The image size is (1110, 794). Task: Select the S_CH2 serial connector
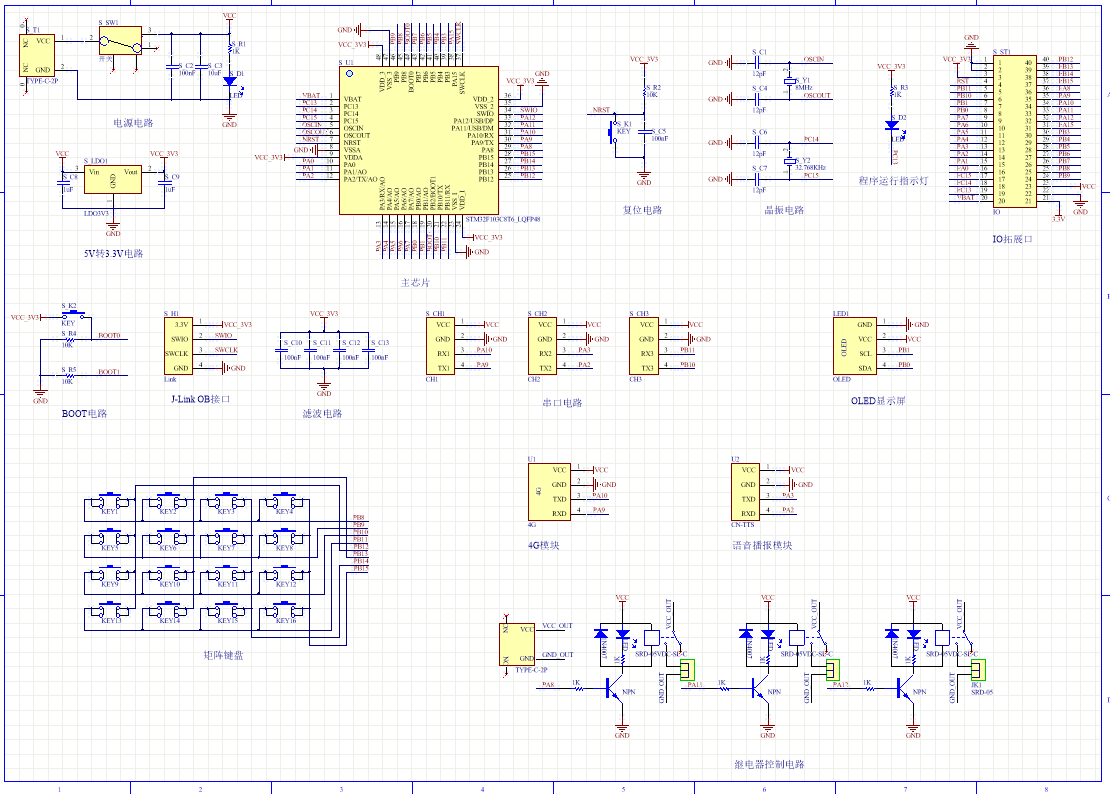542,346
